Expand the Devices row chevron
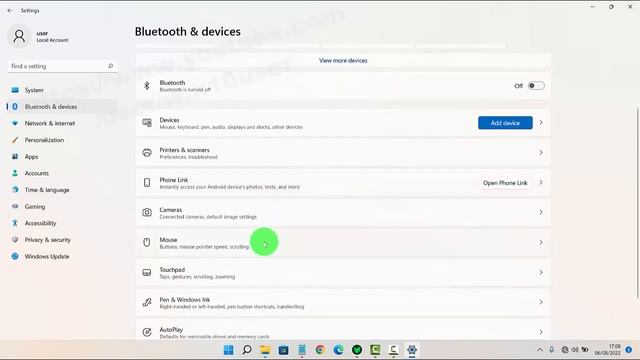The height and width of the screenshot is (360, 640). coord(541,122)
